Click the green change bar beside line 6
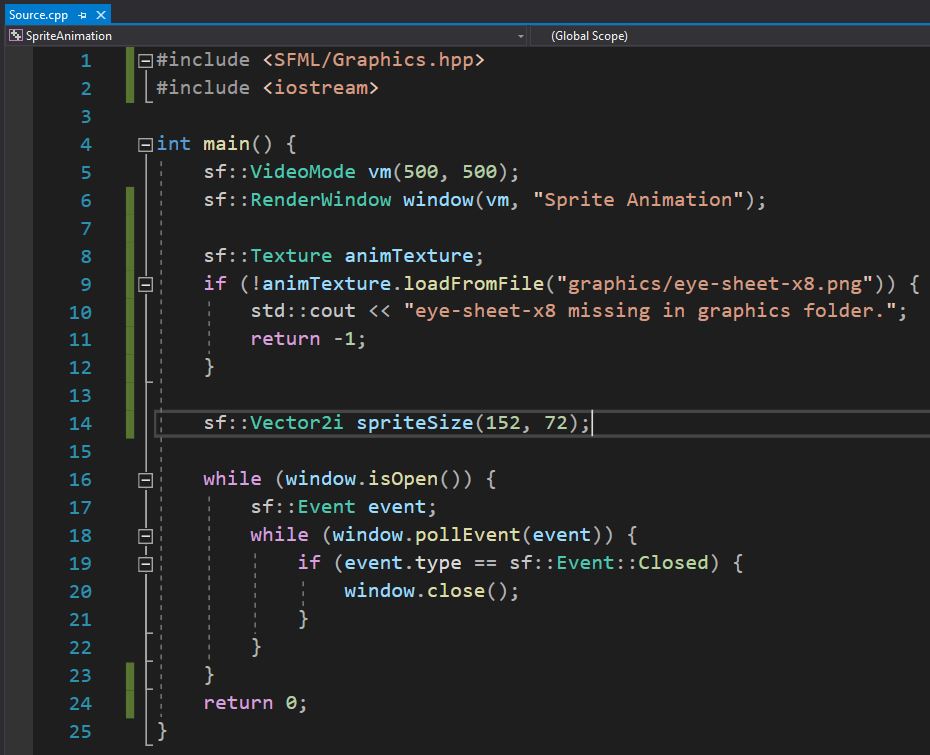930x755 pixels. coord(130,199)
